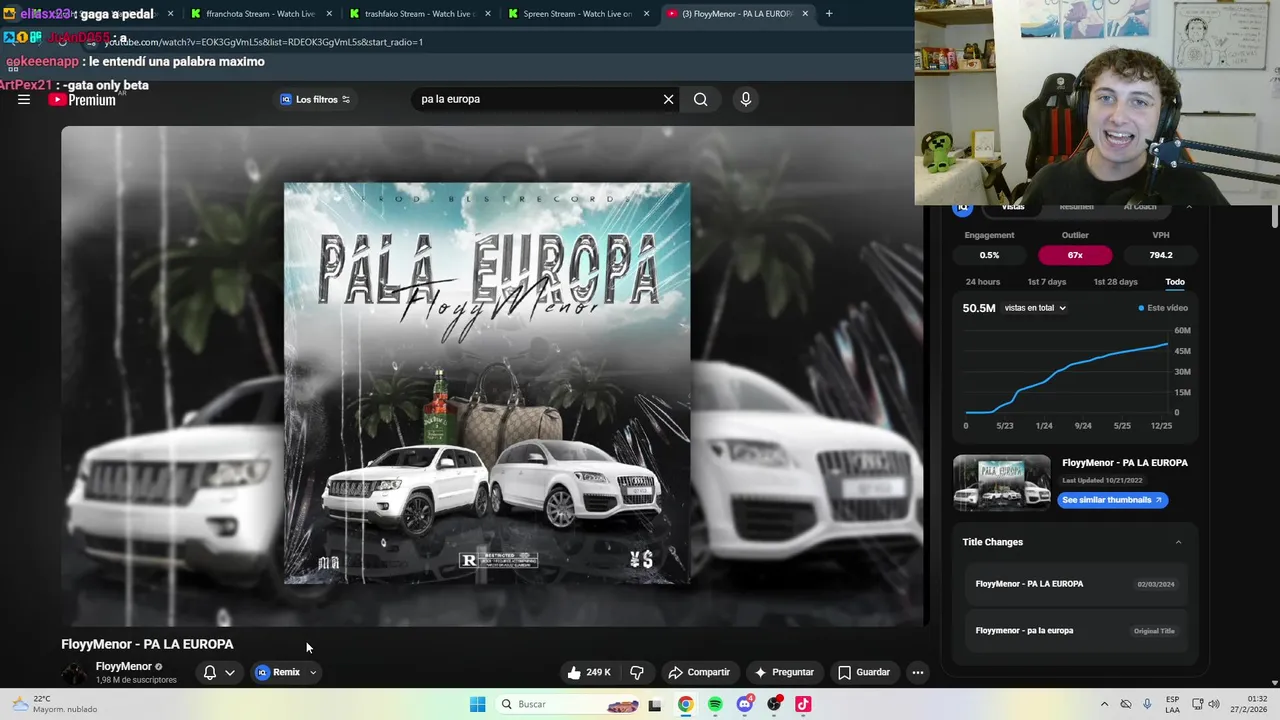This screenshot has width=1280, height=720.
Task: Select the '1st 7 days' range tab
Action: click(1047, 282)
